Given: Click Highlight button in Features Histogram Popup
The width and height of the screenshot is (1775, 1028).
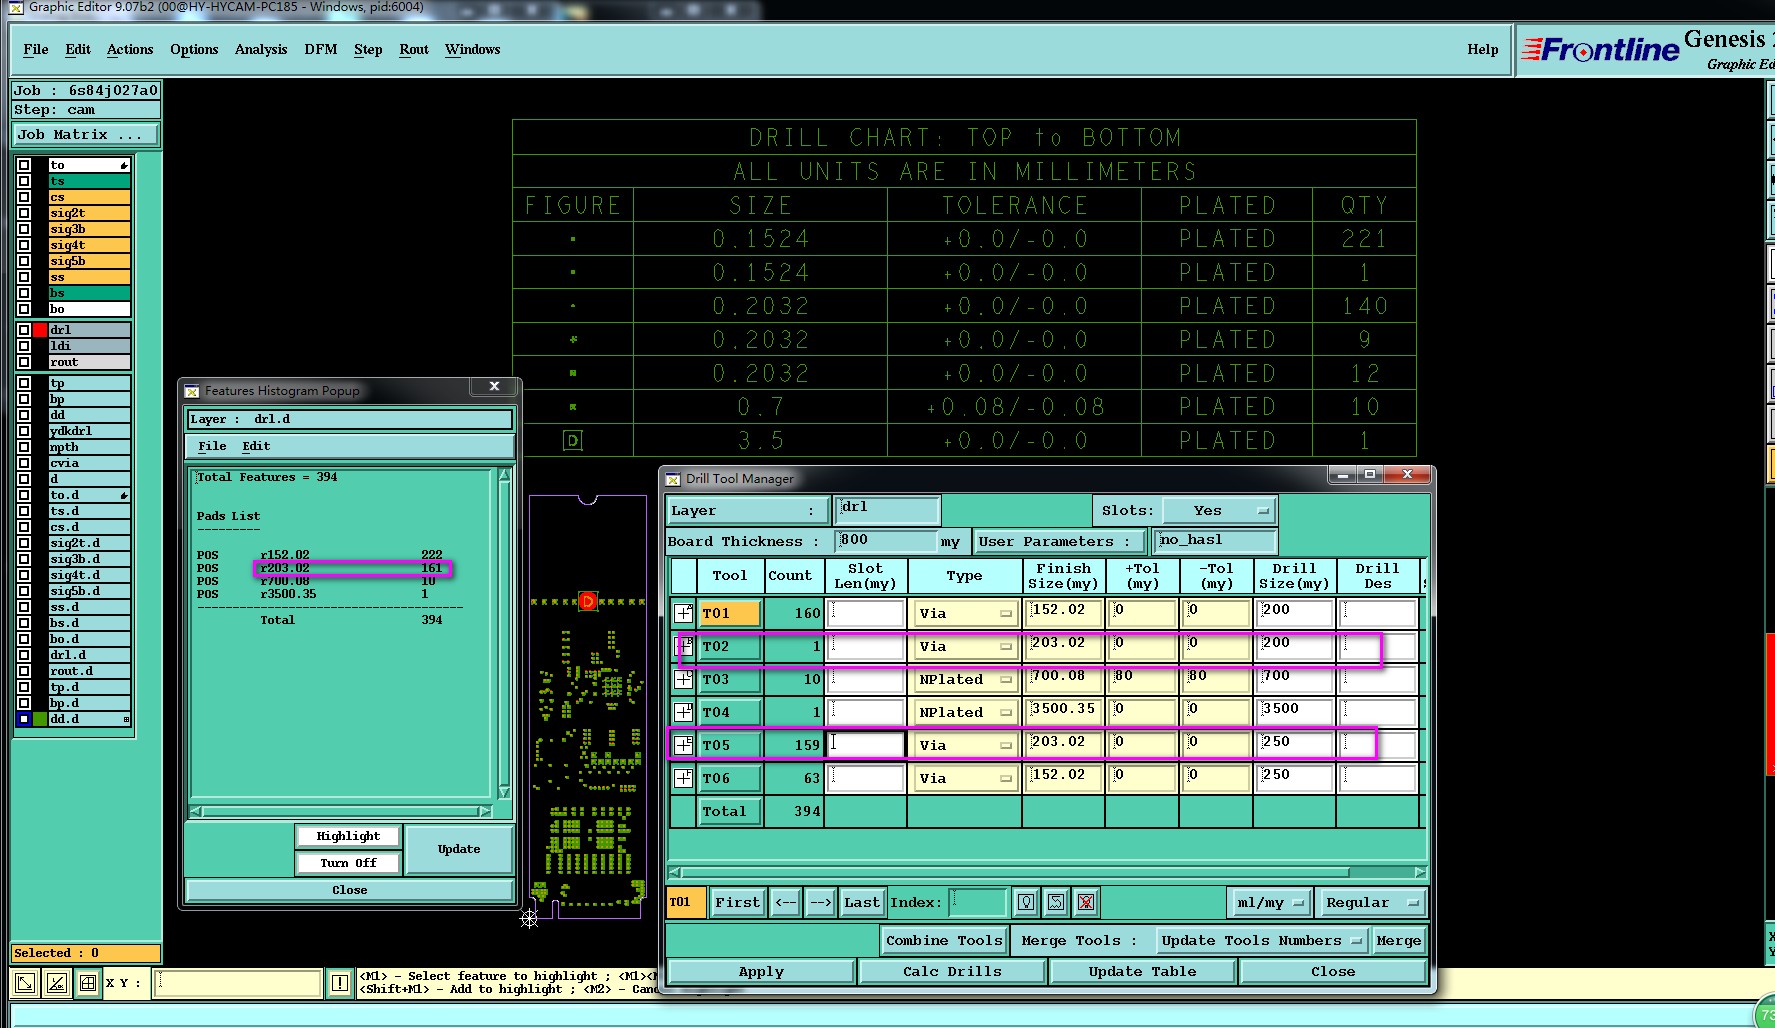Looking at the screenshot, I should coord(348,836).
